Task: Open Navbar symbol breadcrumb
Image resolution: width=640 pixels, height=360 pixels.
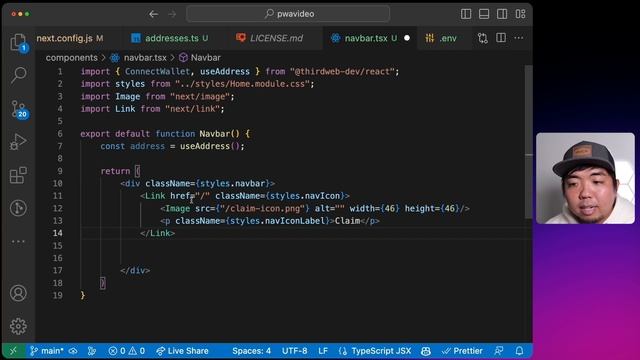Action: [206, 58]
